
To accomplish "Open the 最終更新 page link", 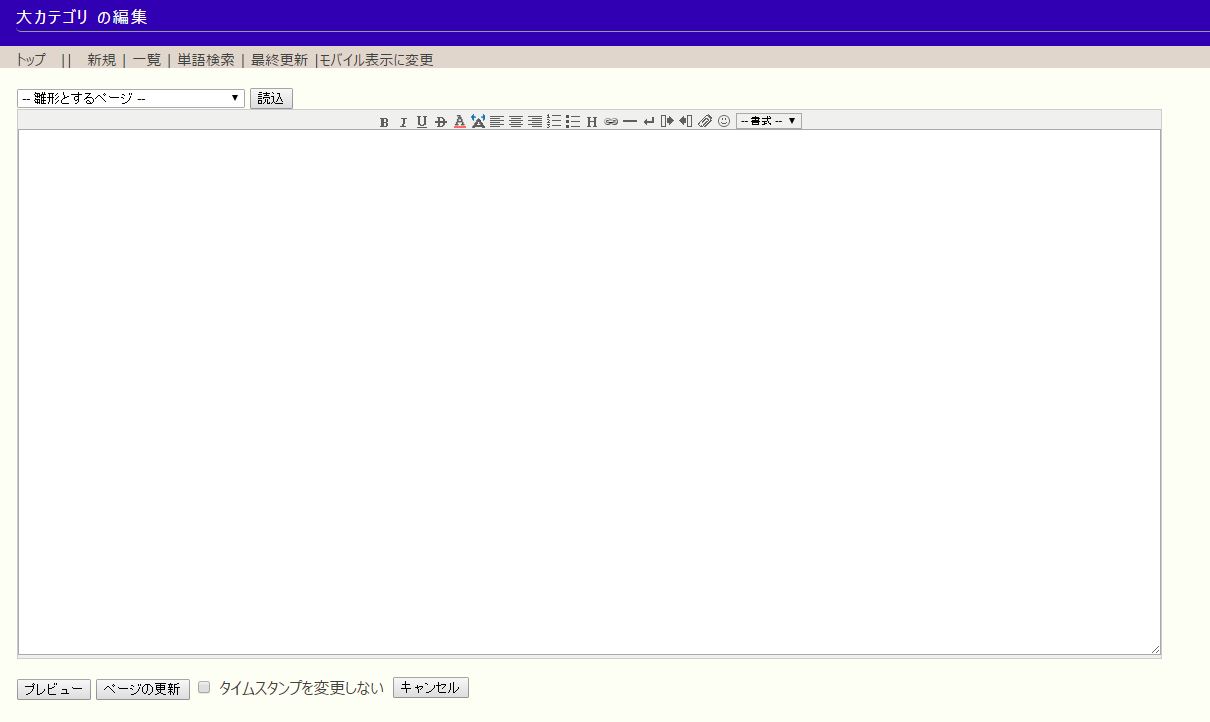I will tap(279, 60).
